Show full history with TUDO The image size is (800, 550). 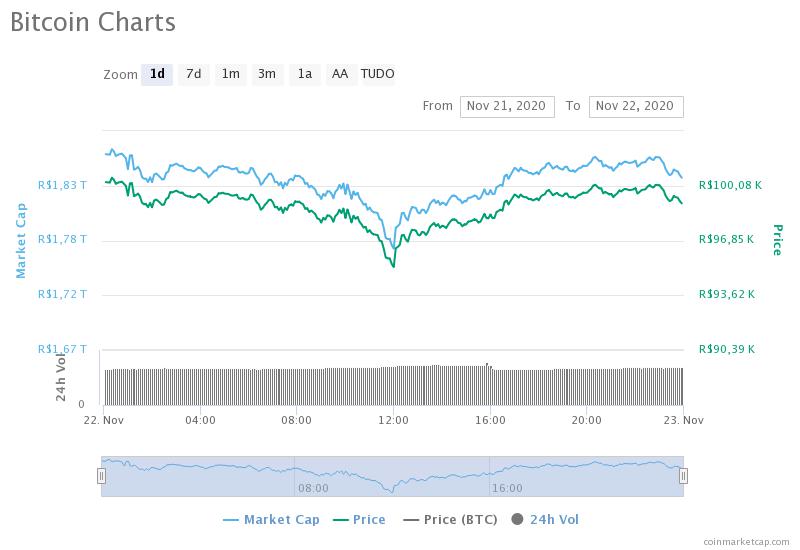(x=378, y=74)
